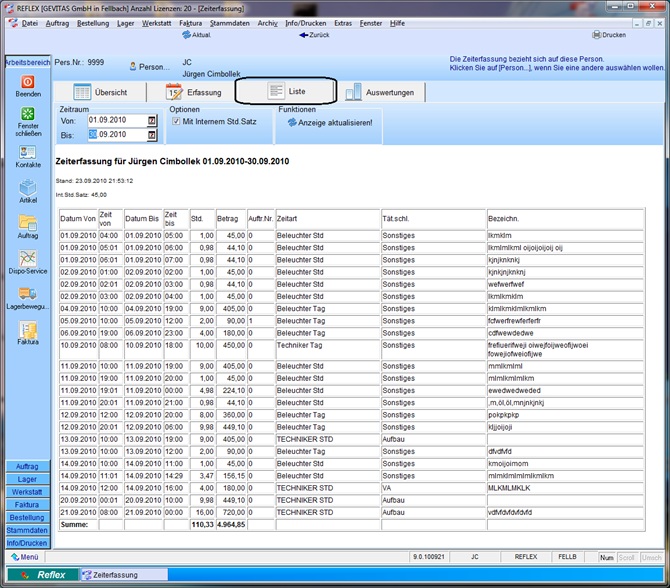Image resolution: width=670 pixels, height=588 pixels.
Task: Click FELLB in the status bar
Action: click(x=567, y=557)
